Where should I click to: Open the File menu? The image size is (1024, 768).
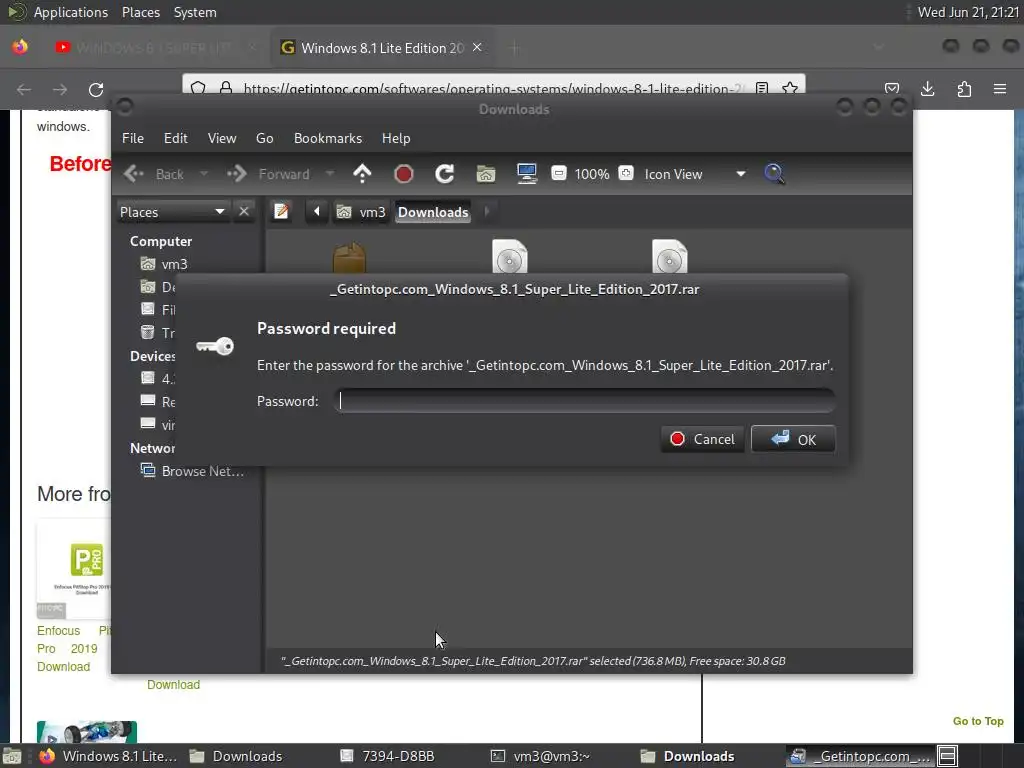(x=133, y=138)
